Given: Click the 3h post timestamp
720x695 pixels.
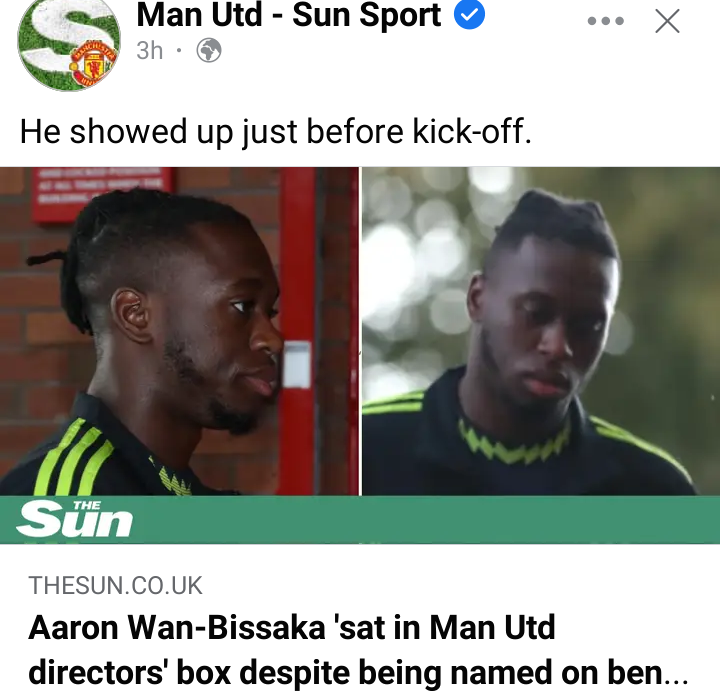Looking at the screenshot, I should coord(150,50).
